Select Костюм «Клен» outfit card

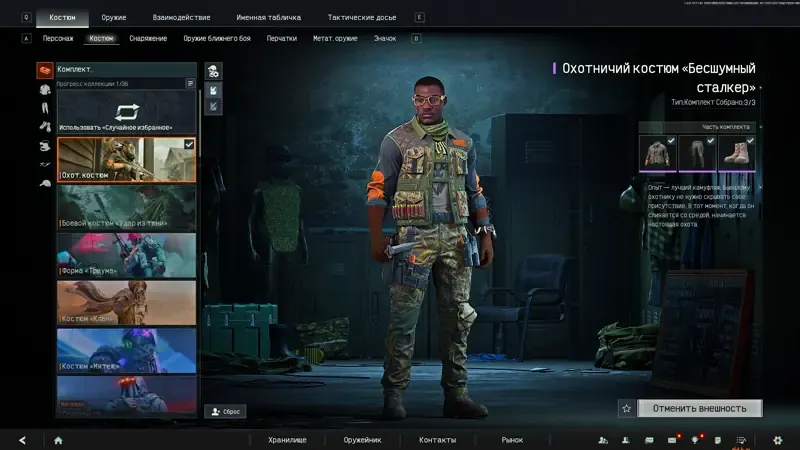point(126,303)
